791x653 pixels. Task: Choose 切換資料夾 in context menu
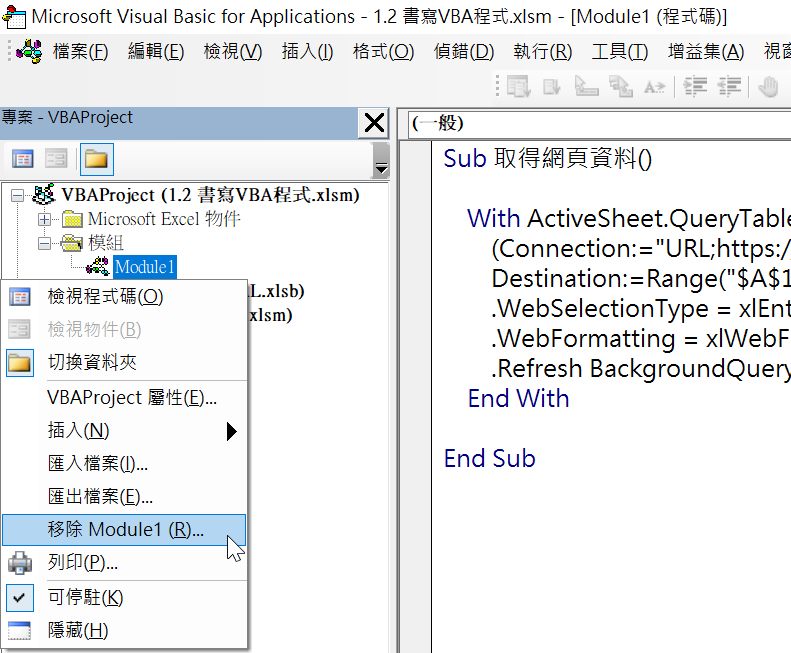tap(125, 362)
